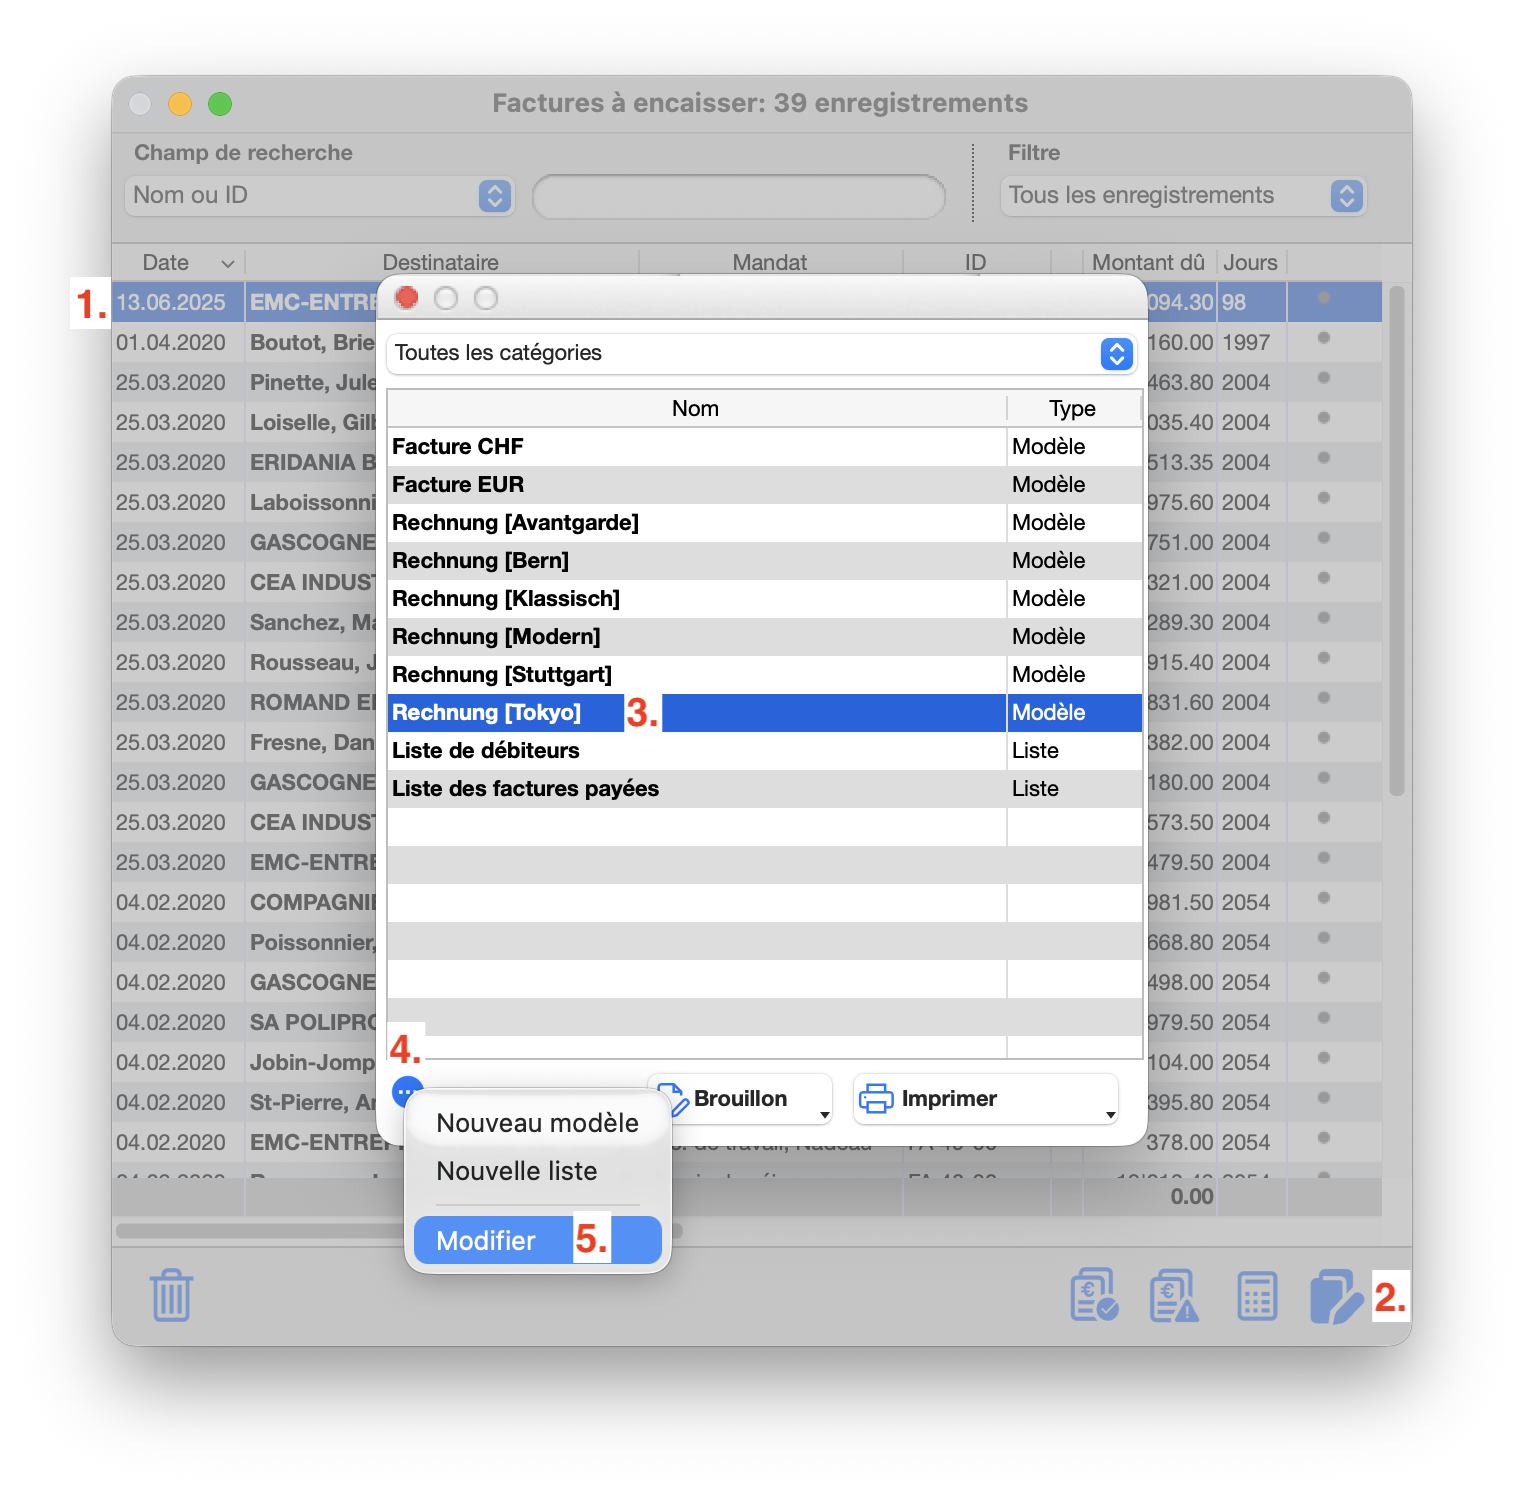Select 'Liste de débiteurs' in the list
The height and width of the screenshot is (1494, 1524).
point(695,750)
